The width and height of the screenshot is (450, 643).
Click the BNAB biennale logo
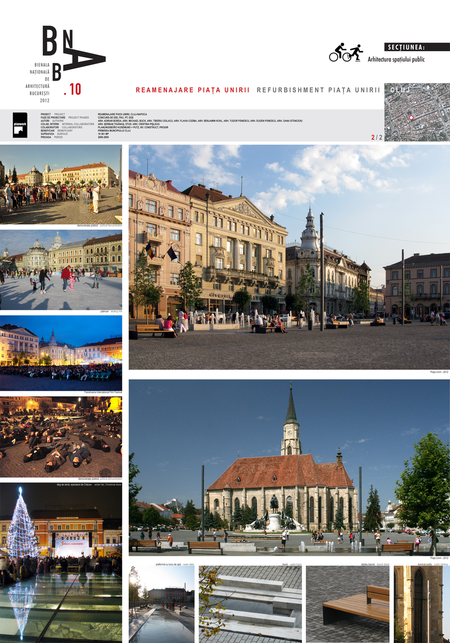(x=73, y=53)
